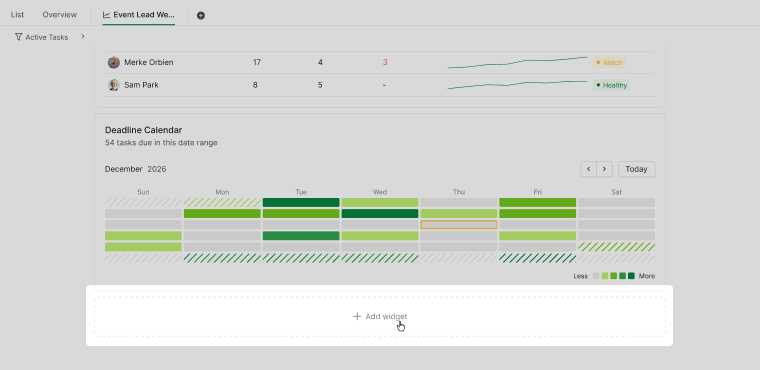Click the Thu column header
The width and height of the screenshot is (760, 370).
pyautogui.click(x=459, y=192)
